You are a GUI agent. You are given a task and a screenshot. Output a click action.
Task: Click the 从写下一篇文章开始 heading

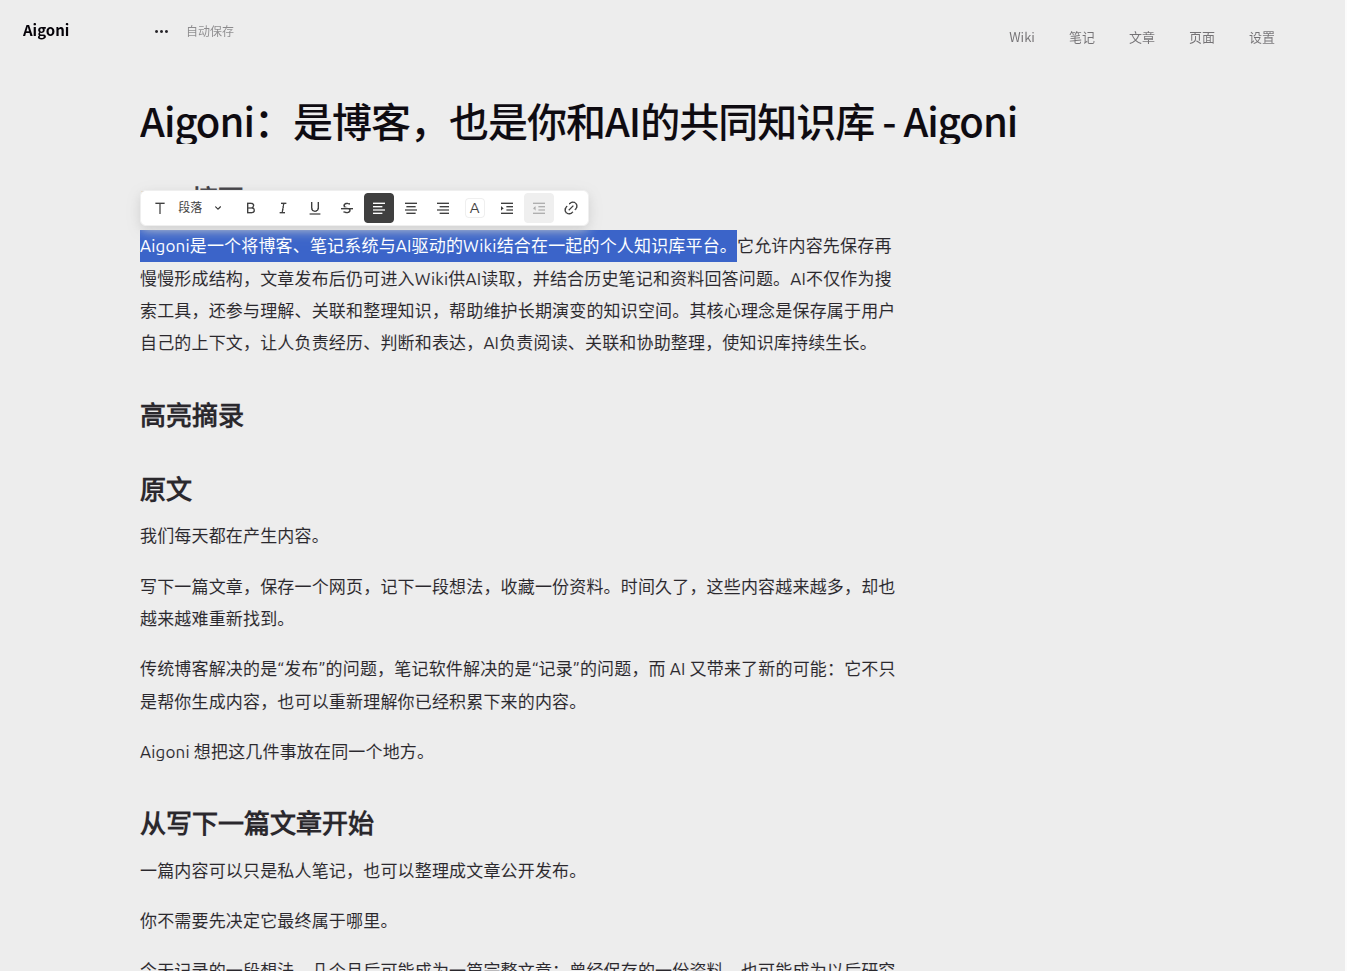tap(257, 824)
